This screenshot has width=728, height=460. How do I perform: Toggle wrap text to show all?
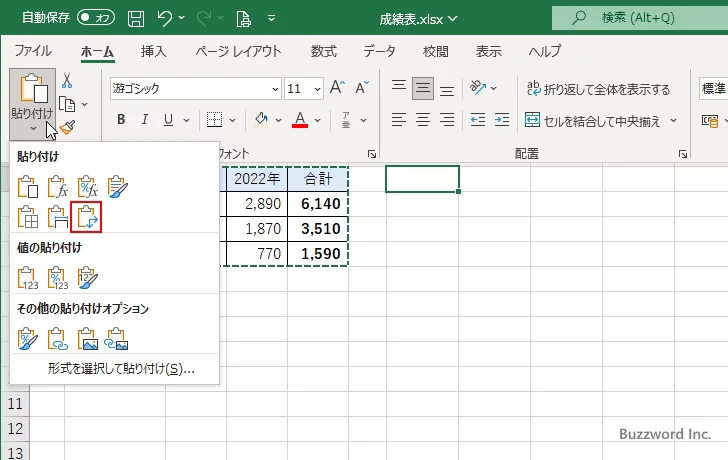(x=598, y=89)
